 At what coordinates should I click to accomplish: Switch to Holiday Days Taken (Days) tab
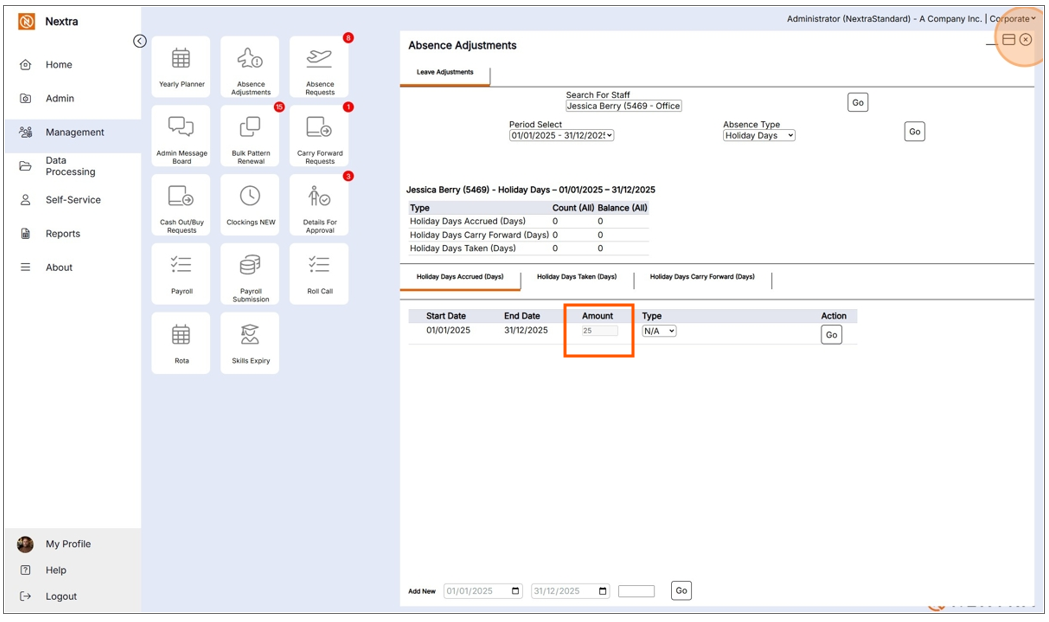pyautogui.click(x=577, y=277)
